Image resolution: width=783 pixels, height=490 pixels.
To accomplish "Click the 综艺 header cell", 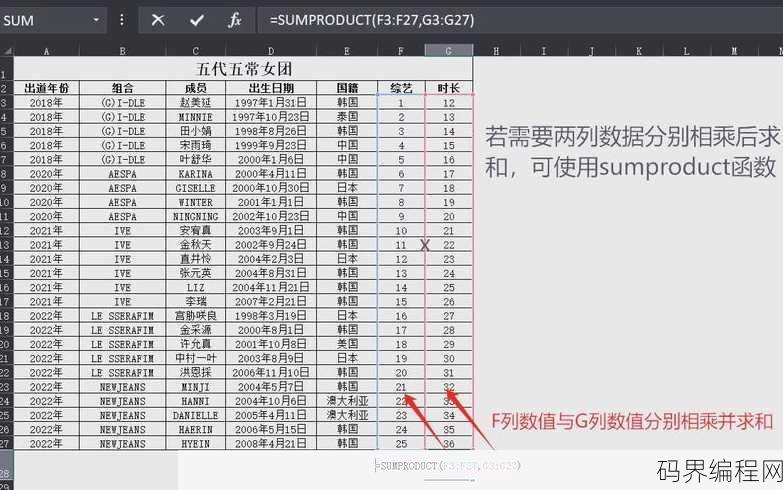I will point(401,88).
